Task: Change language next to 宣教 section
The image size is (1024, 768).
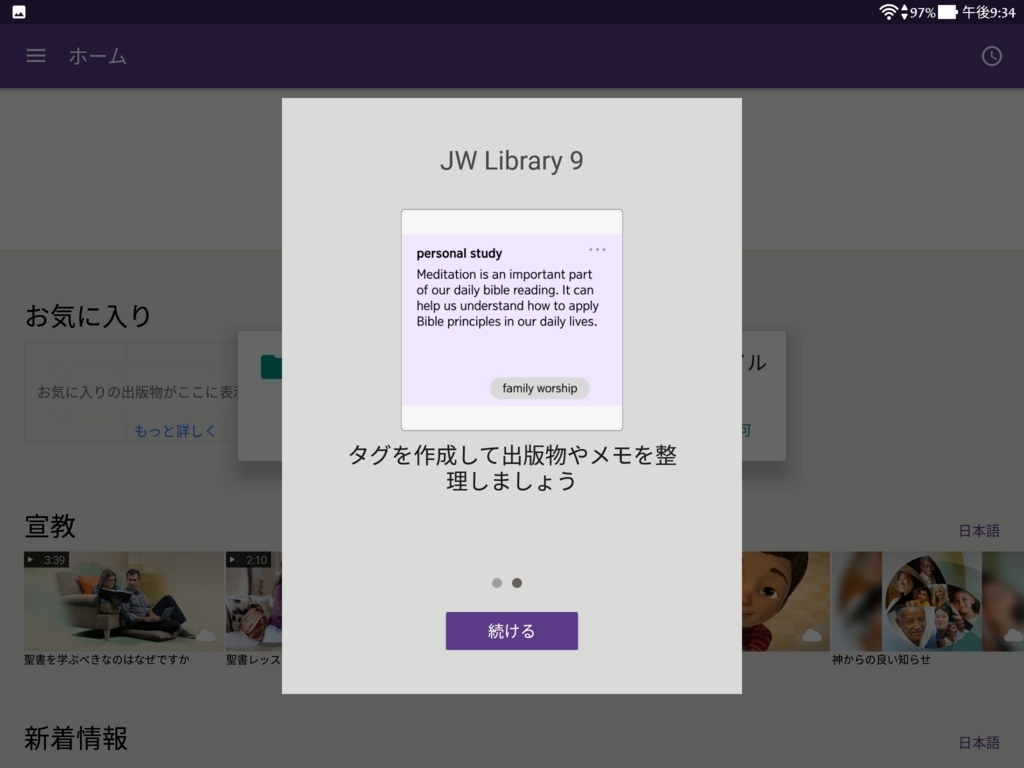Action: tap(978, 531)
